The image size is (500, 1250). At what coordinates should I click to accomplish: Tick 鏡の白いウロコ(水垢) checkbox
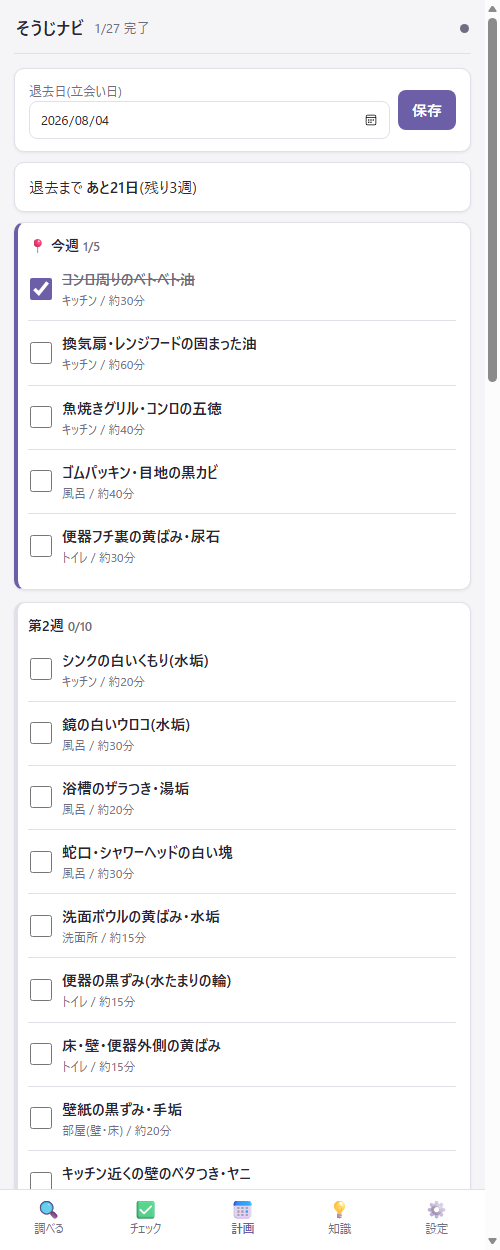(x=41, y=733)
